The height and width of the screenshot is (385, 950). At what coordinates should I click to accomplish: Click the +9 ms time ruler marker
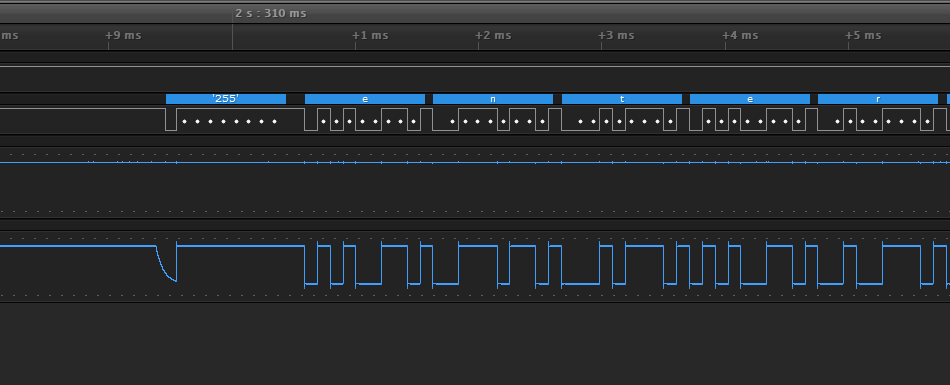[x=123, y=35]
